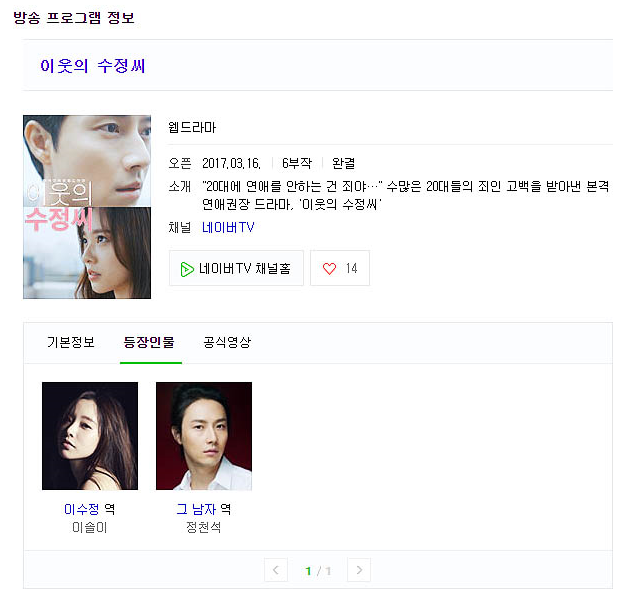Open the drama poster thumbnail
642x599 pixels.
[x=87, y=207]
